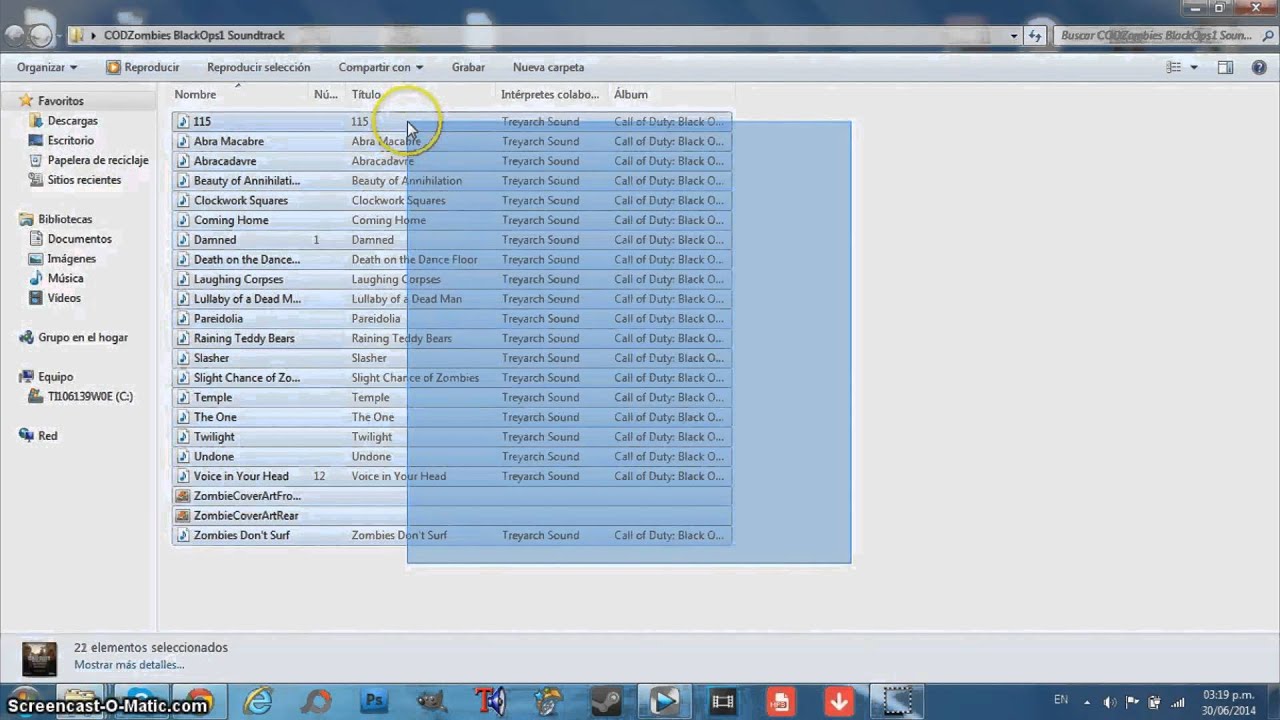This screenshot has width=1280, height=720.
Task: Click Mostrar más detalles link
Action: coord(129,664)
